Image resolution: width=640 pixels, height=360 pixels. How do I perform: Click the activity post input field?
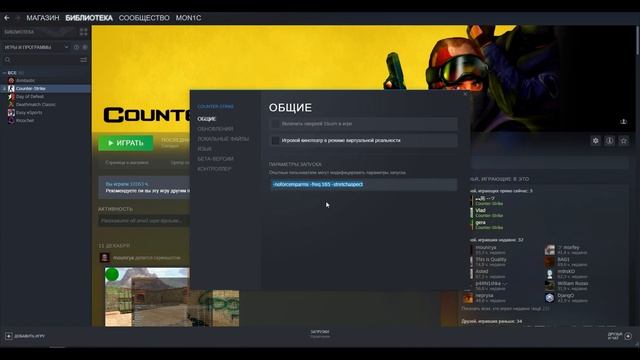coord(144,221)
